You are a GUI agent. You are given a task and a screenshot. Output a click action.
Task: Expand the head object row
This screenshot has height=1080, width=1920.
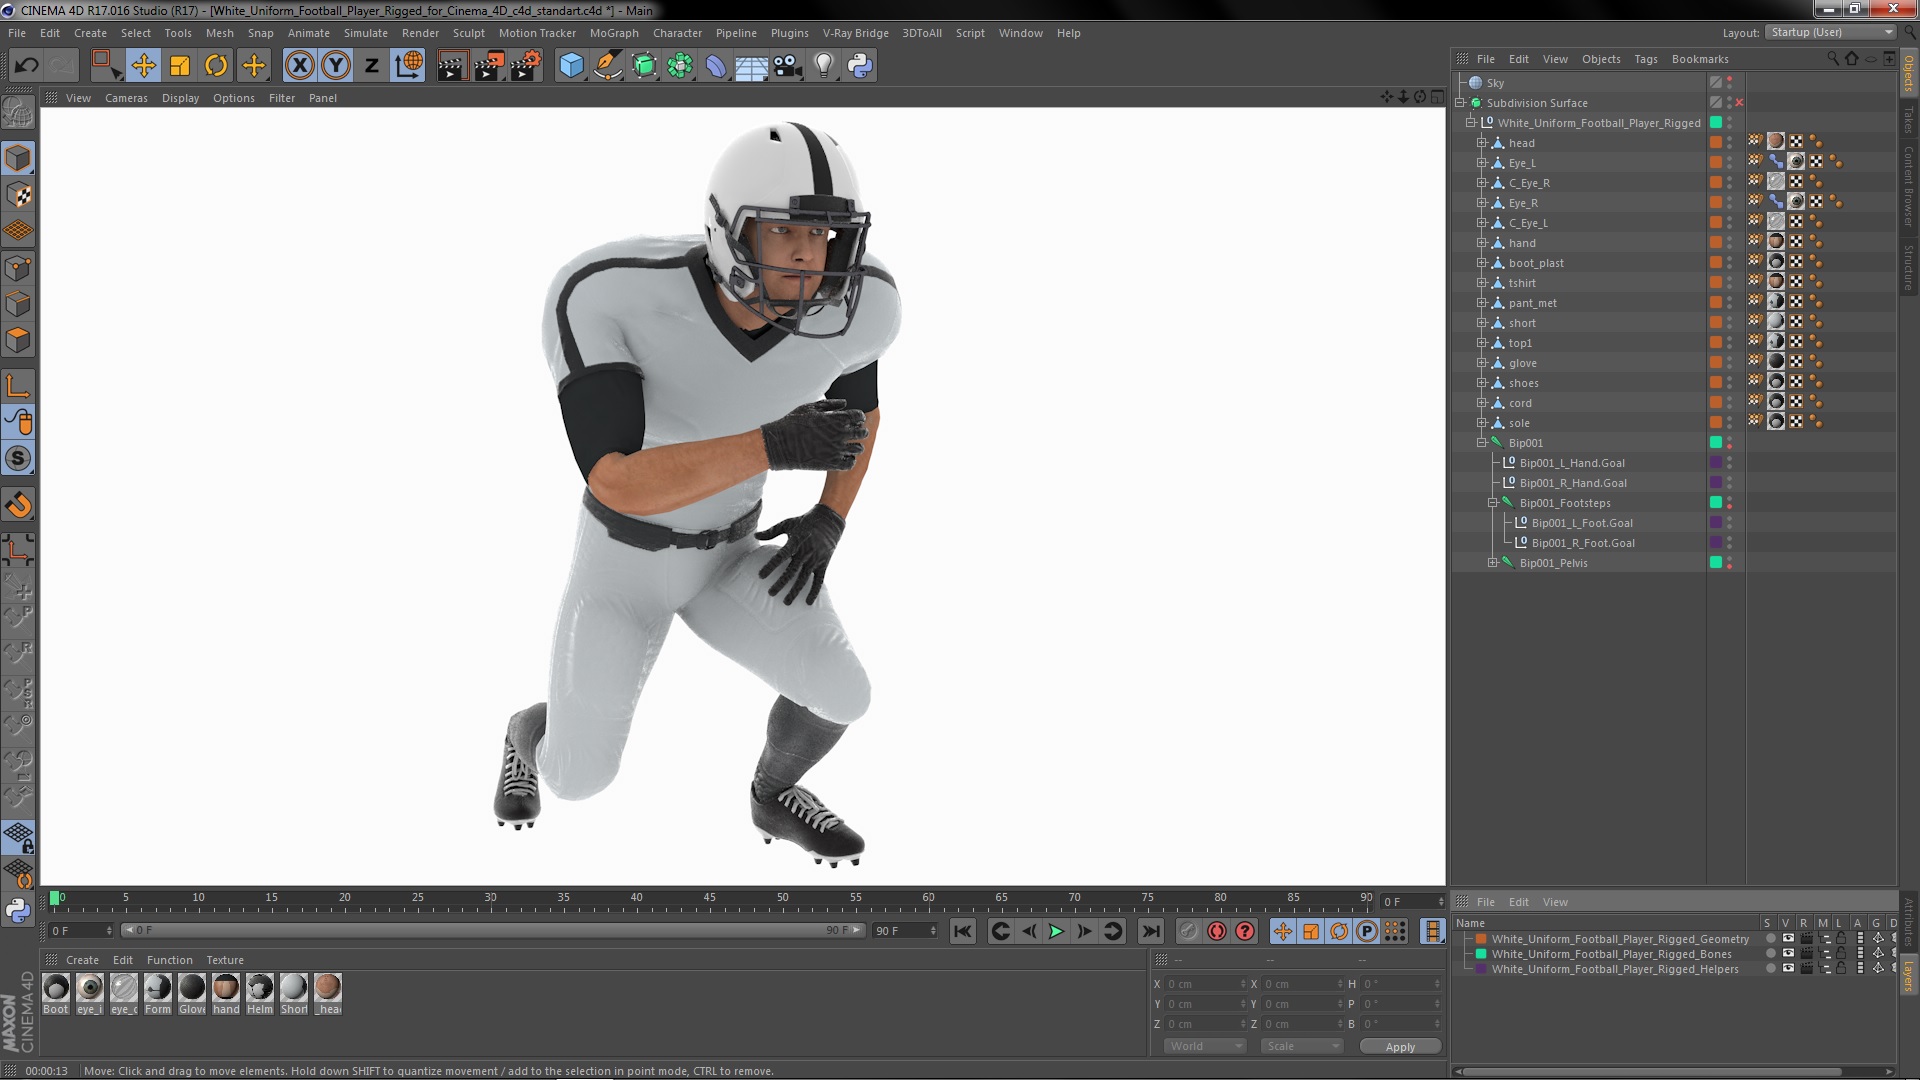(1482, 143)
